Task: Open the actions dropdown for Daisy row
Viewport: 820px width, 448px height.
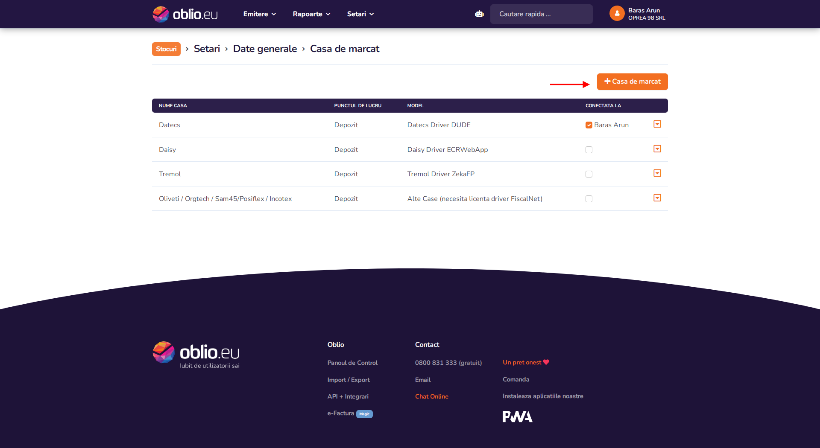Action: (x=657, y=148)
